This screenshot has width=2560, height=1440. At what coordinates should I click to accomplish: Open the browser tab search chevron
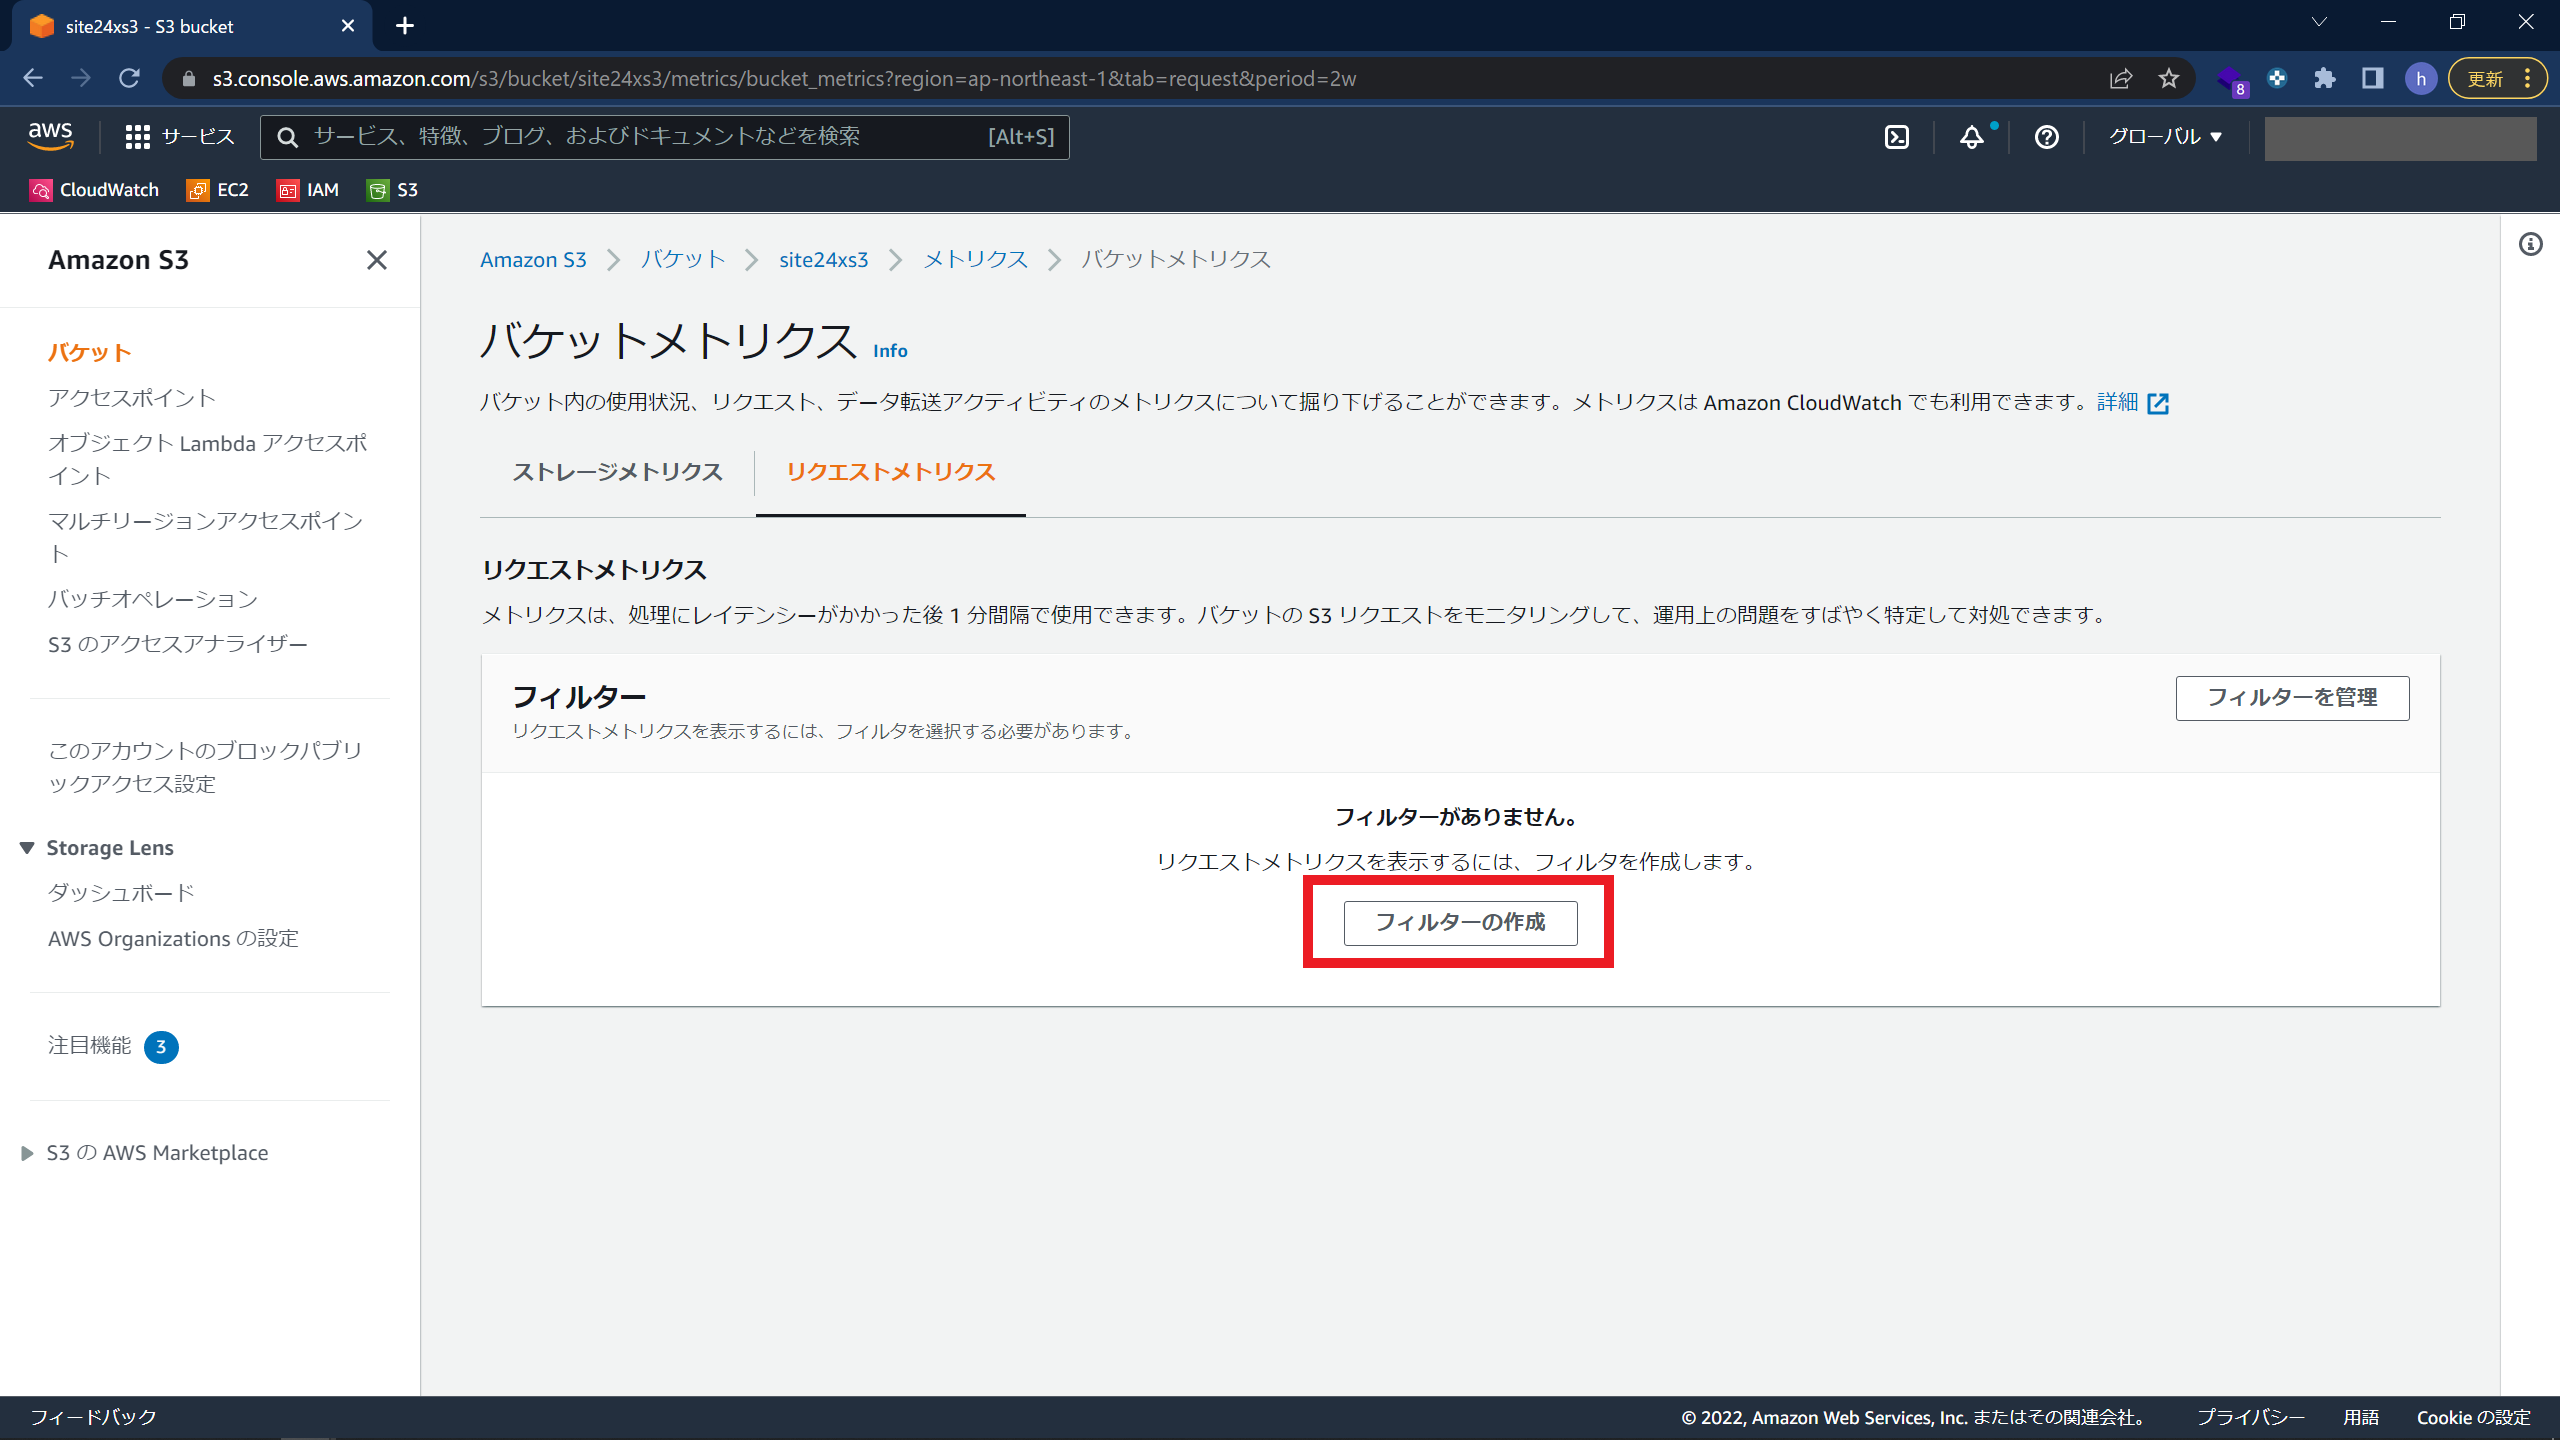[x=2319, y=22]
